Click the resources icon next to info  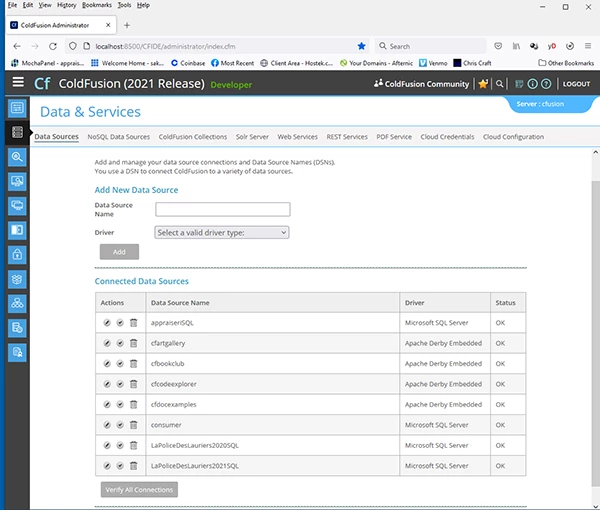(x=519, y=84)
